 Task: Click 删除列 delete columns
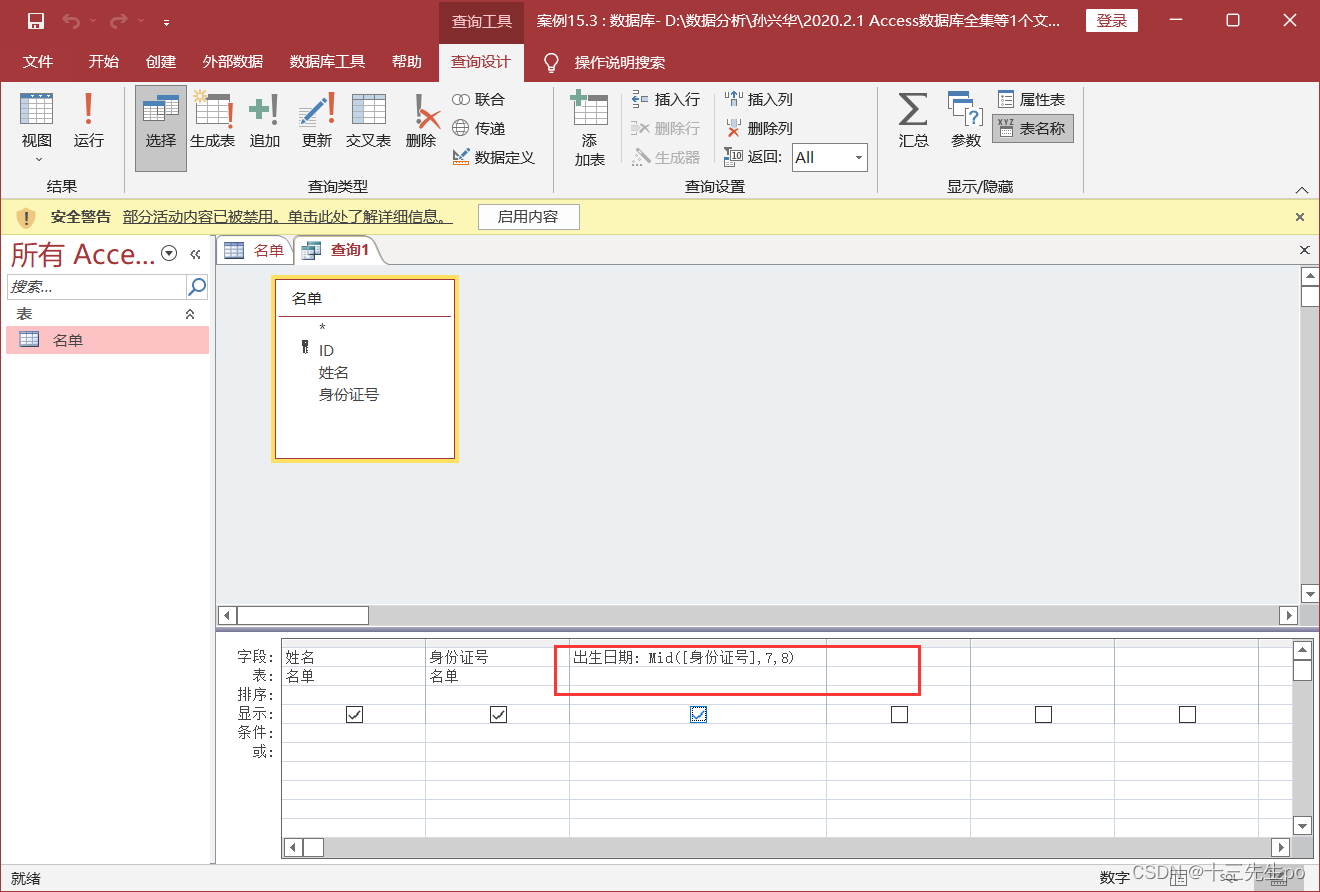point(759,128)
